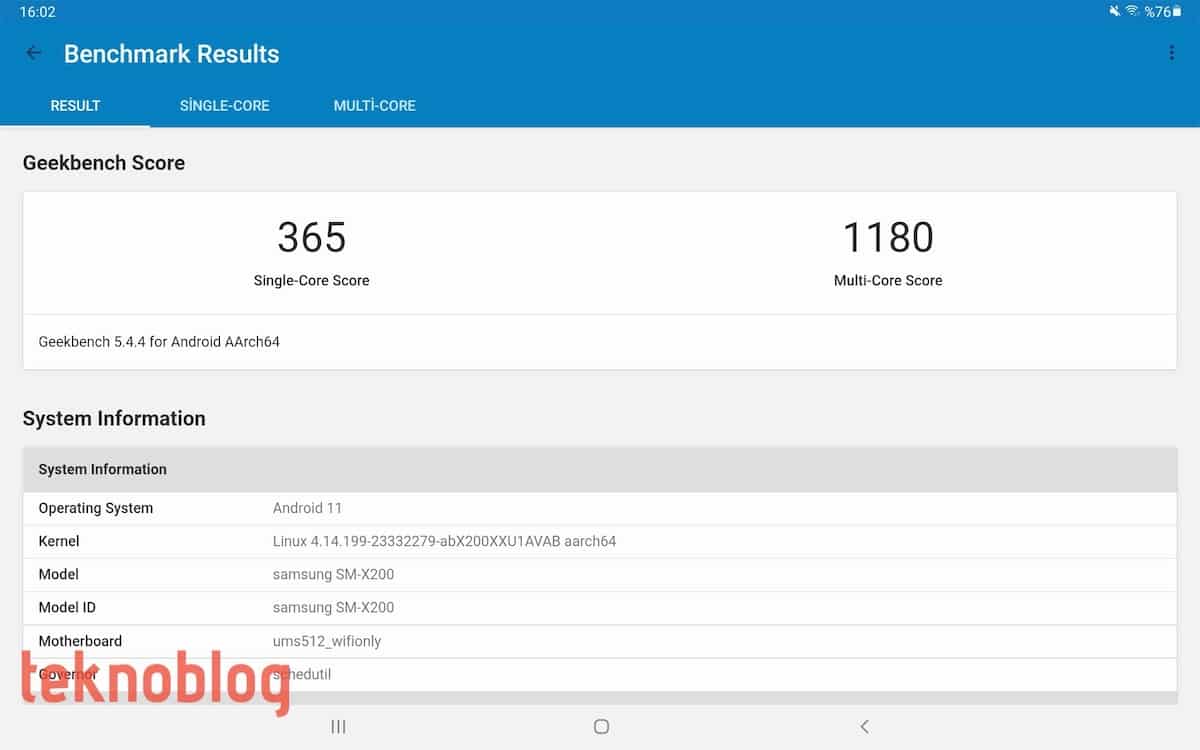Screen dimensions: 1200x750
Task: Tap the battery indicator in the status bar
Action: tap(1164, 12)
